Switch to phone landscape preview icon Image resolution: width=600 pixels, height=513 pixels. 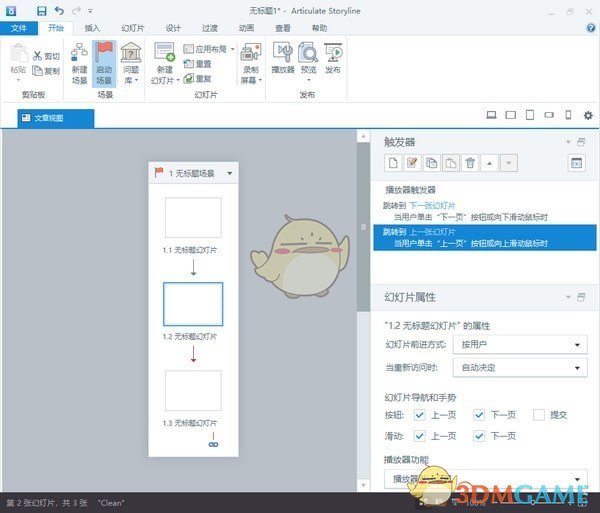549,115
